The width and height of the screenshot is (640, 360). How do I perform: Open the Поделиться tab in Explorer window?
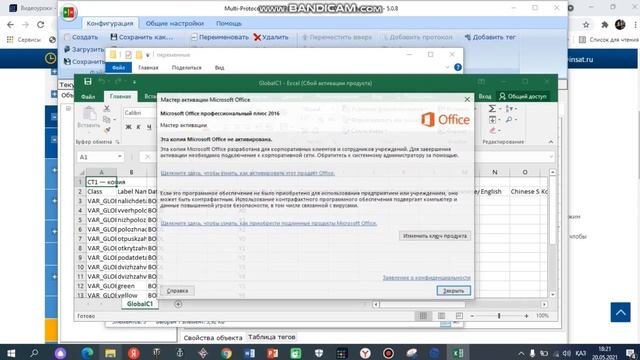point(187,68)
